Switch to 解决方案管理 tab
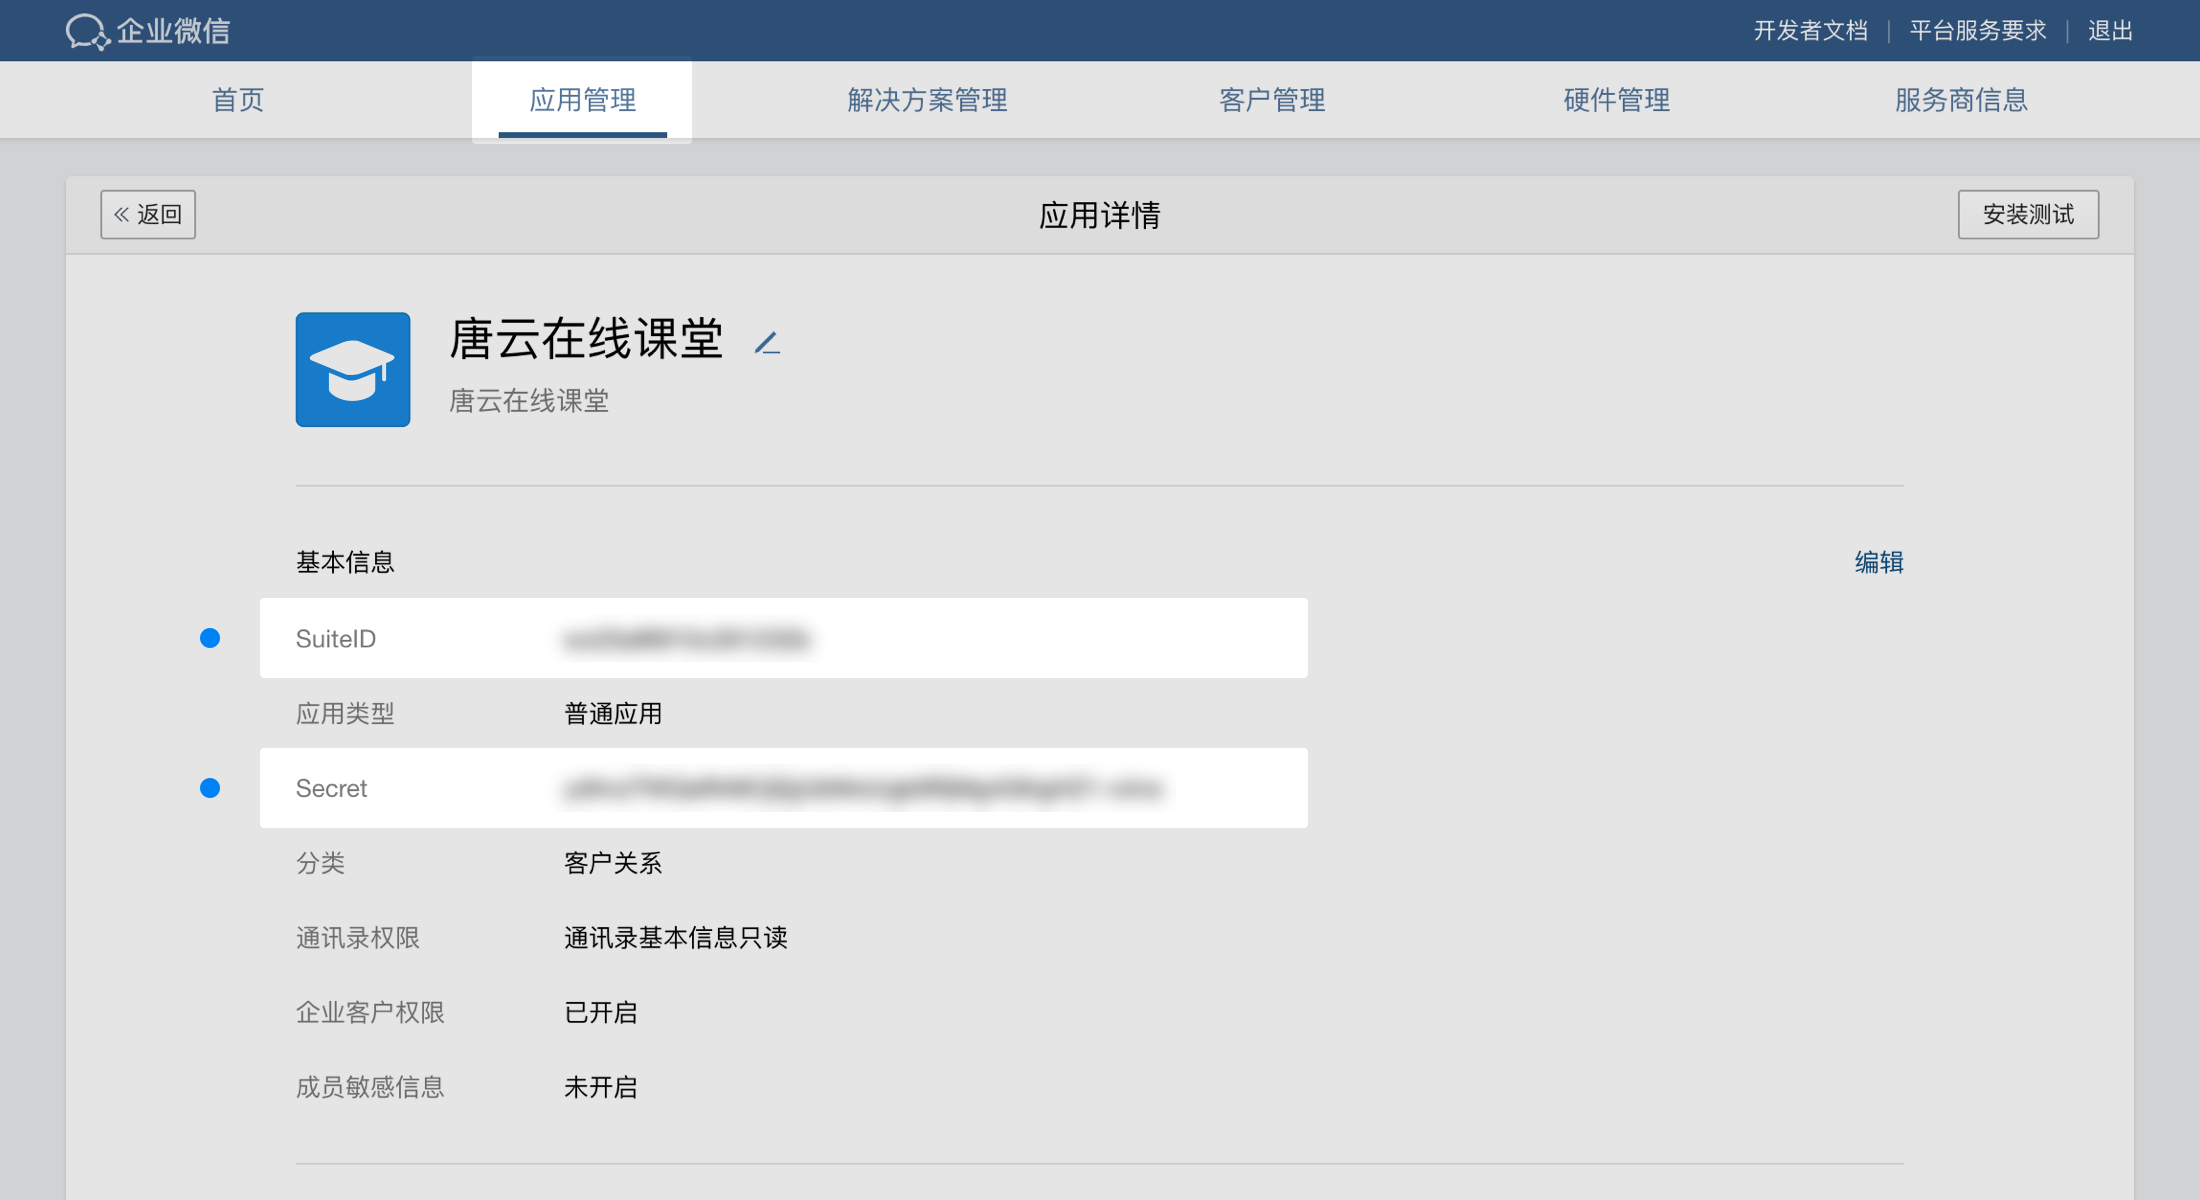 coord(927,100)
